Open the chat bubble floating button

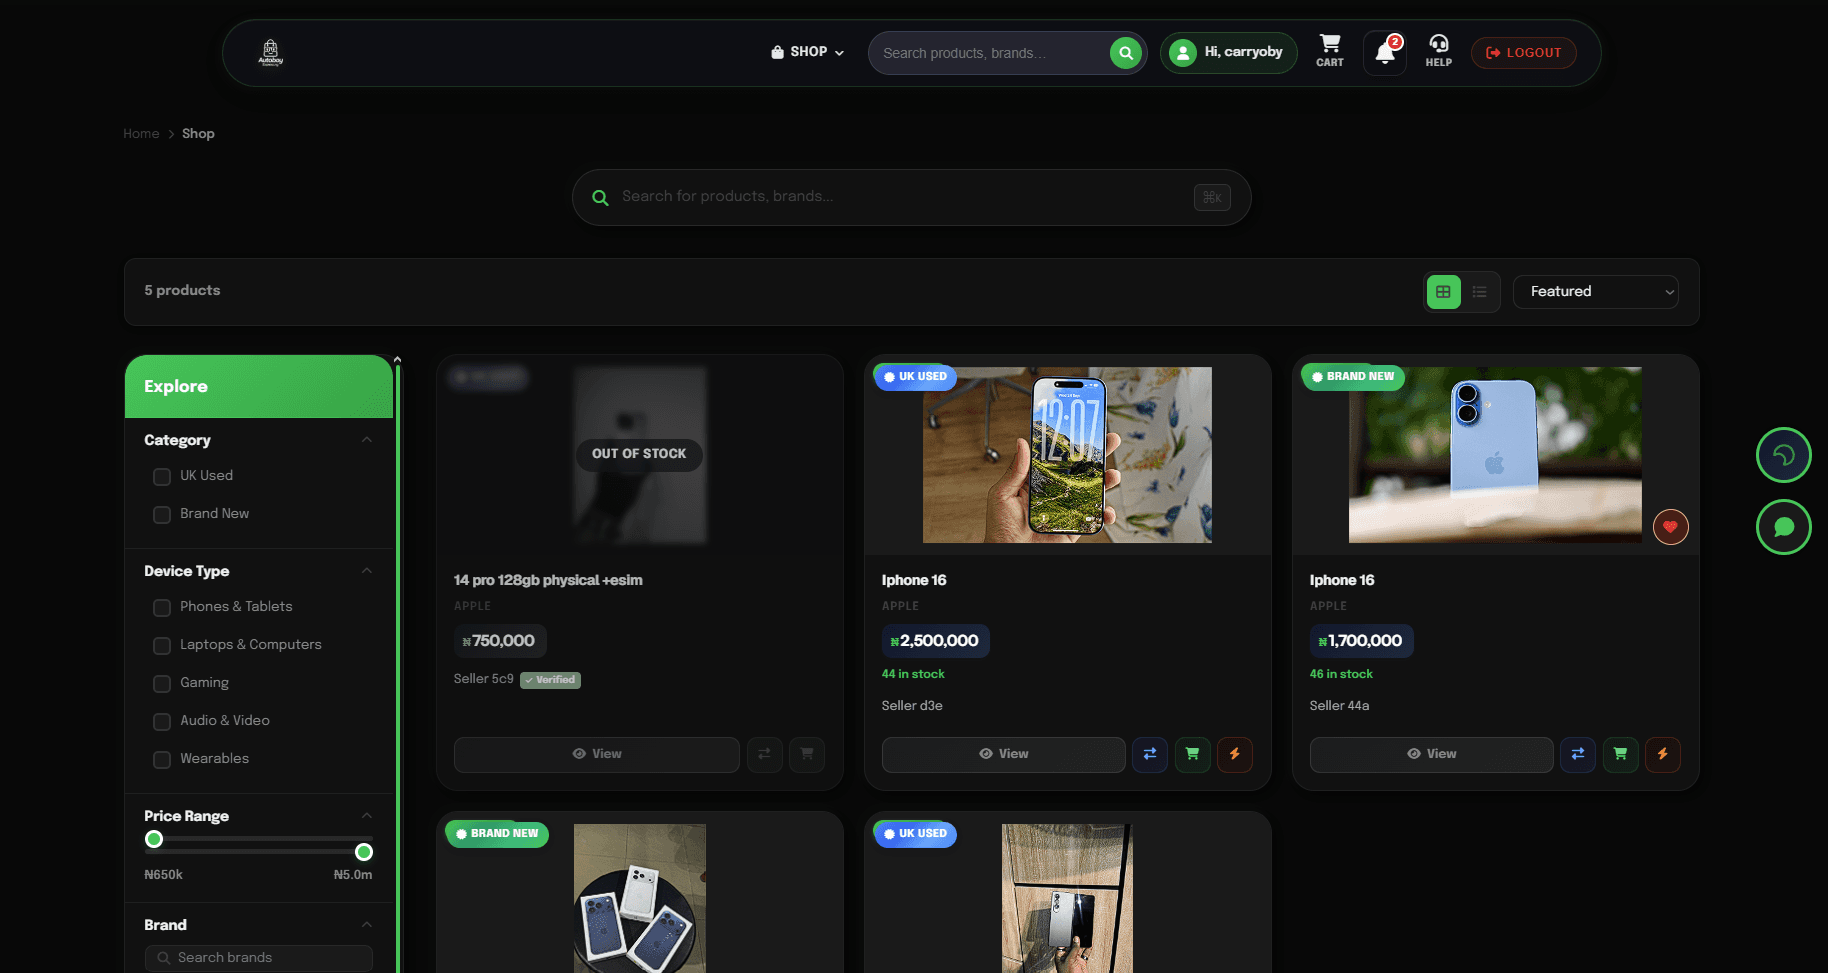tap(1784, 527)
